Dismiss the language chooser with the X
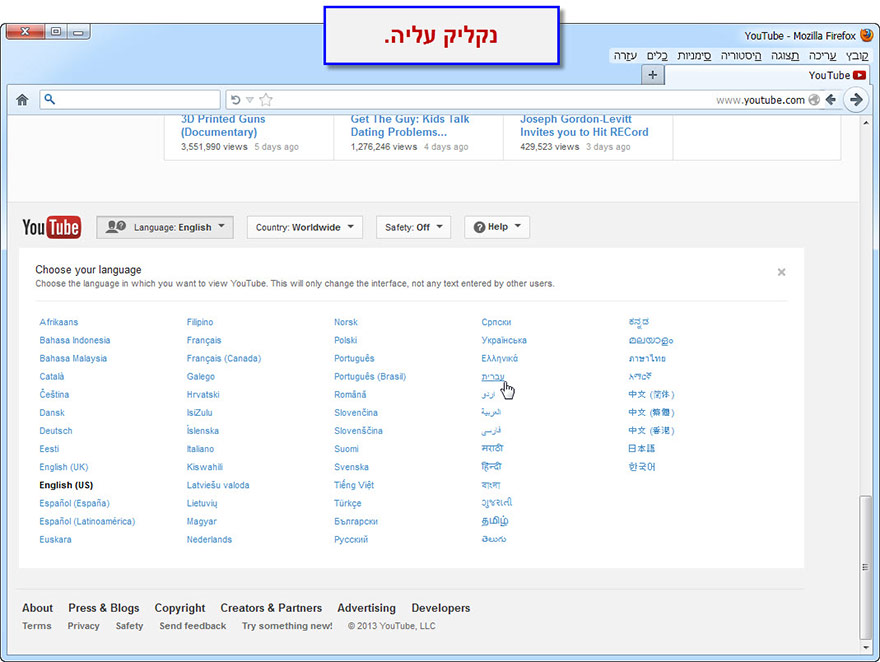Screen dimensions: 880x662 coord(781,271)
